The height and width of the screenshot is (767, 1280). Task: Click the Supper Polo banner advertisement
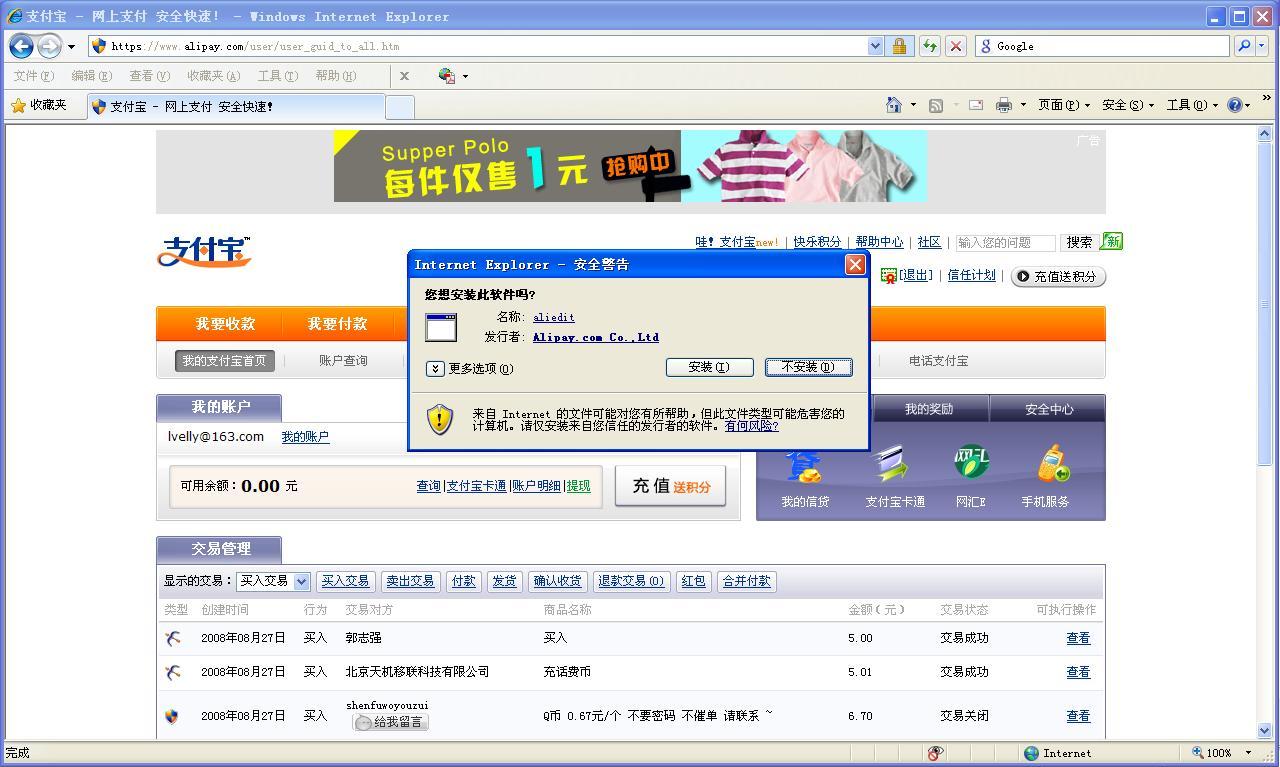(630, 166)
